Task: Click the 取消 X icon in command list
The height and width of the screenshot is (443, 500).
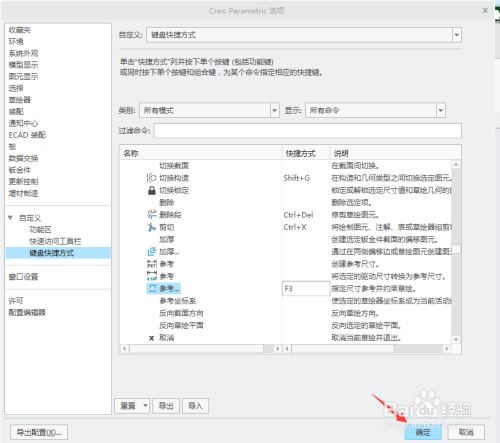Action: [152, 338]
